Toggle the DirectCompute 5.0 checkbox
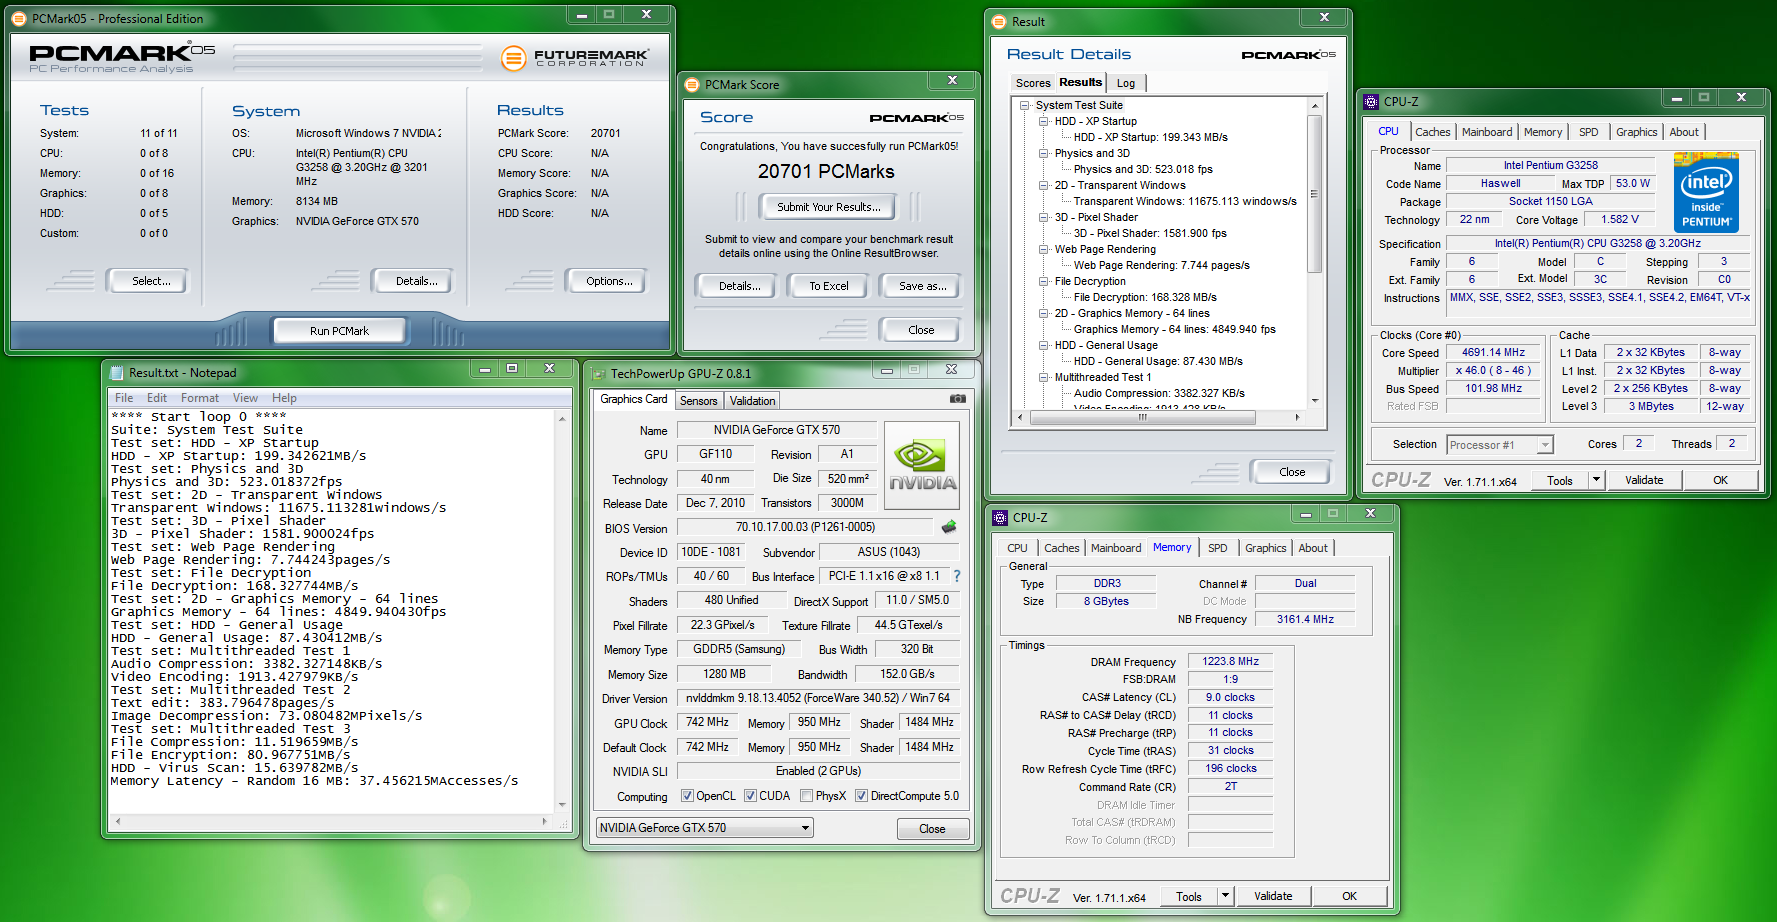1777x922 pixels. click(861, 796)
